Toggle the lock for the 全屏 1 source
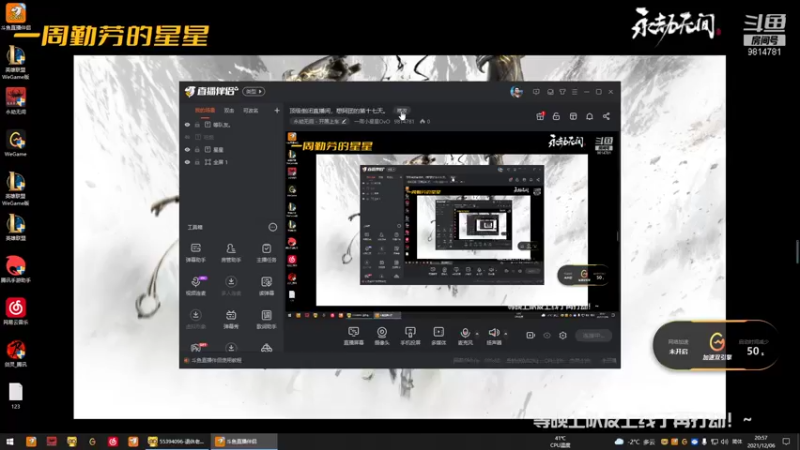Viewport: 800px width, 450px height. tap(197, 162)
